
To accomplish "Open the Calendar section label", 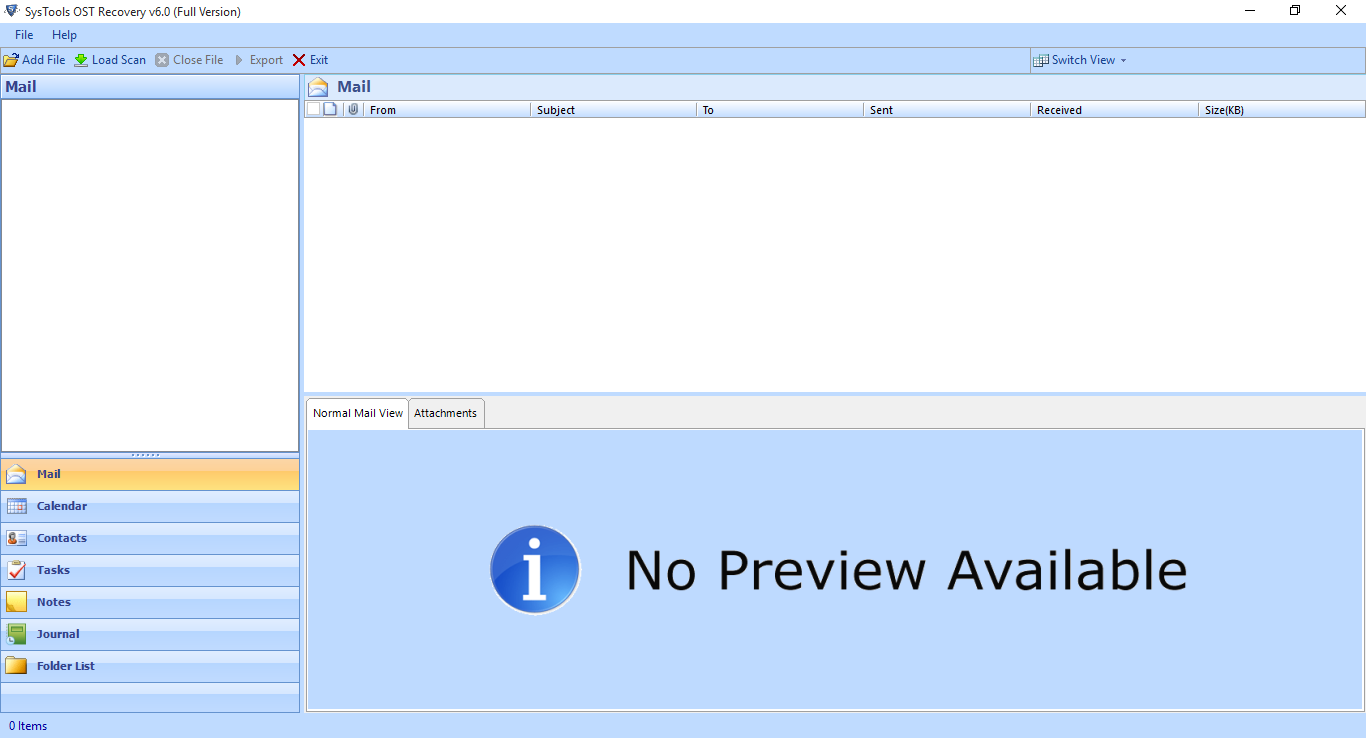I will coord(62,506).
